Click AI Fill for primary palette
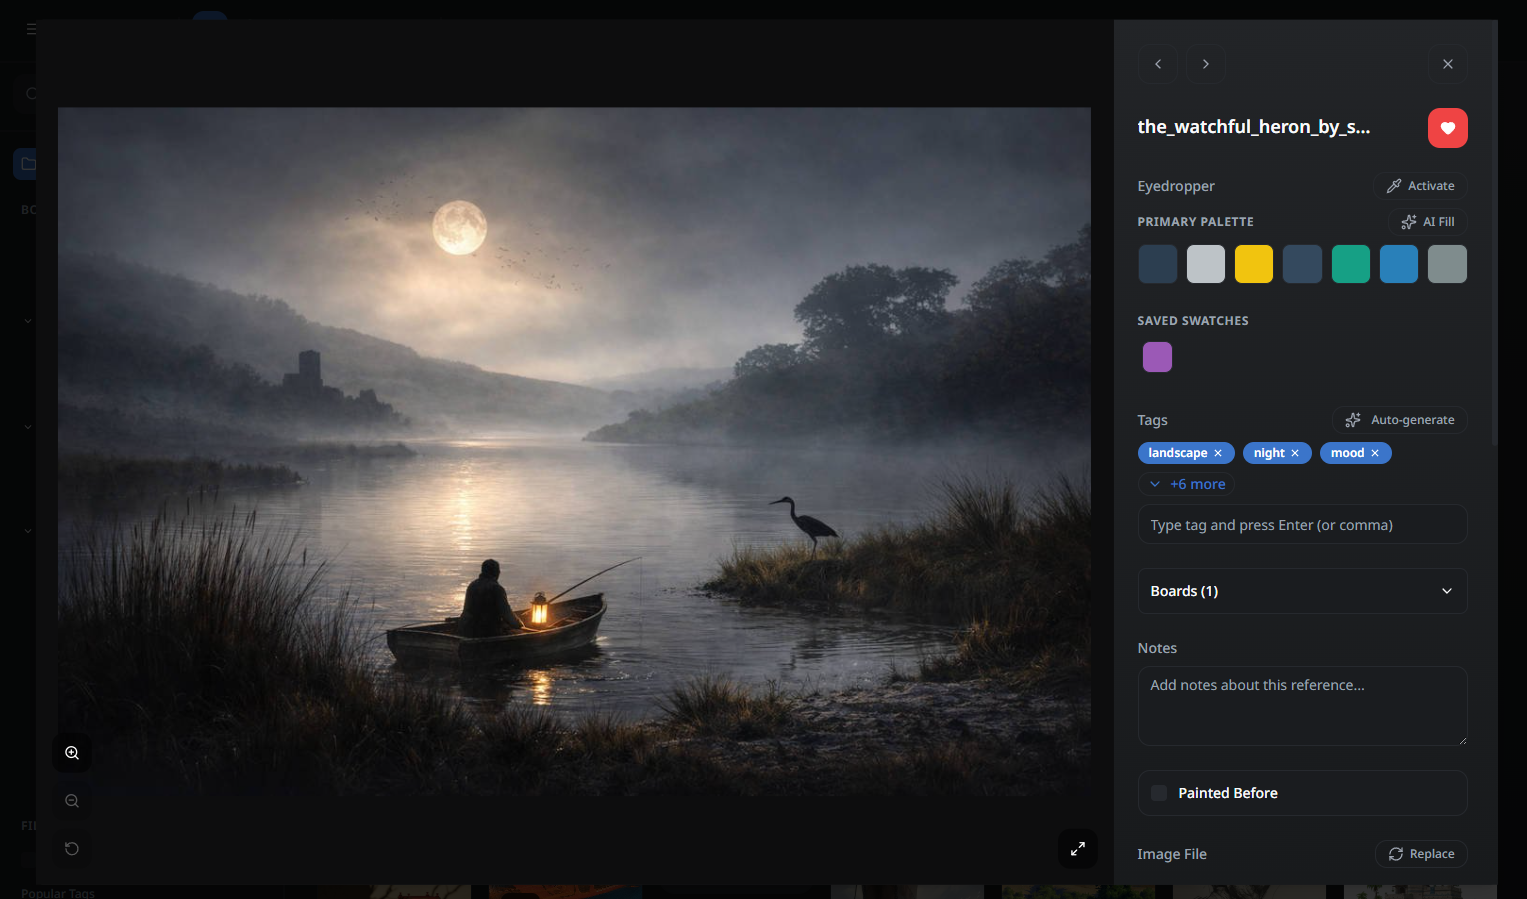The width and height of the screenshot is (1527, 899). [1427, 222]
